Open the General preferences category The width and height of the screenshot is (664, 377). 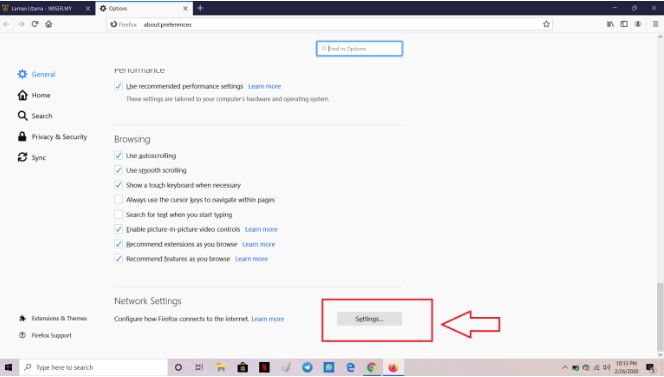[36, 74]
